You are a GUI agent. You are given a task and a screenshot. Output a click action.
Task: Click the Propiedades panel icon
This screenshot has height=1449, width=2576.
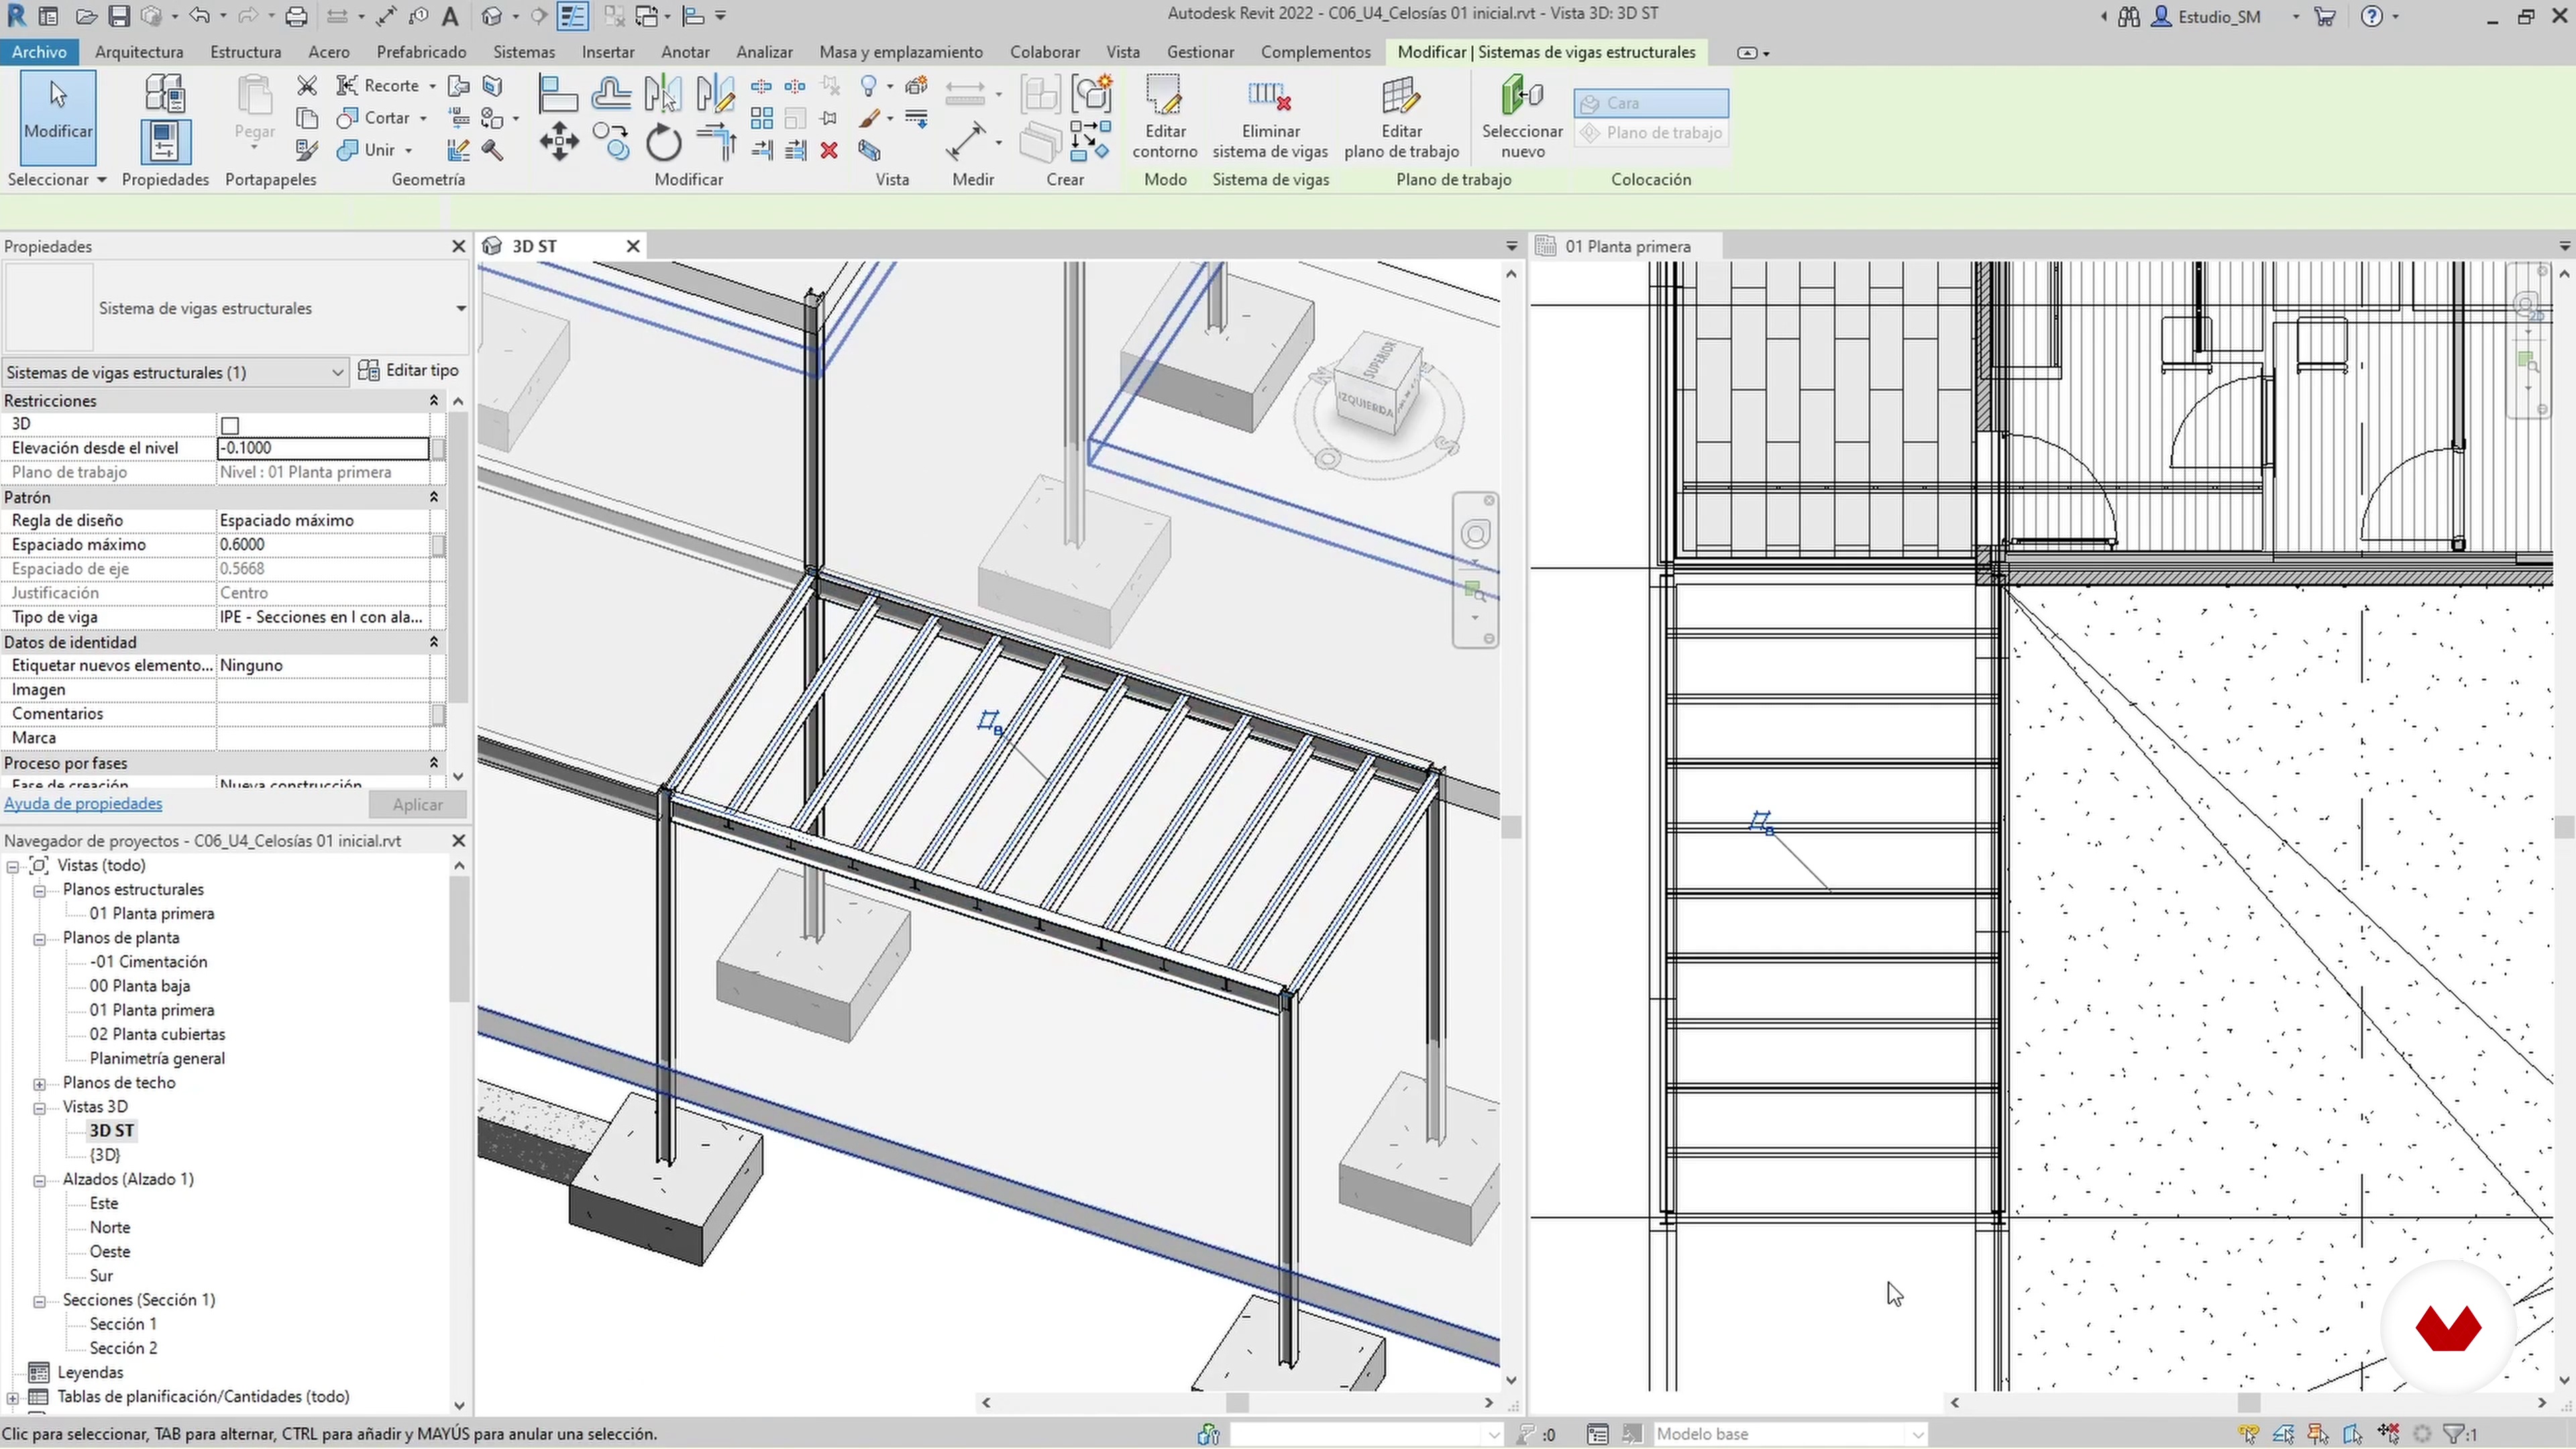pyautogui.click(x=165, y=142)
